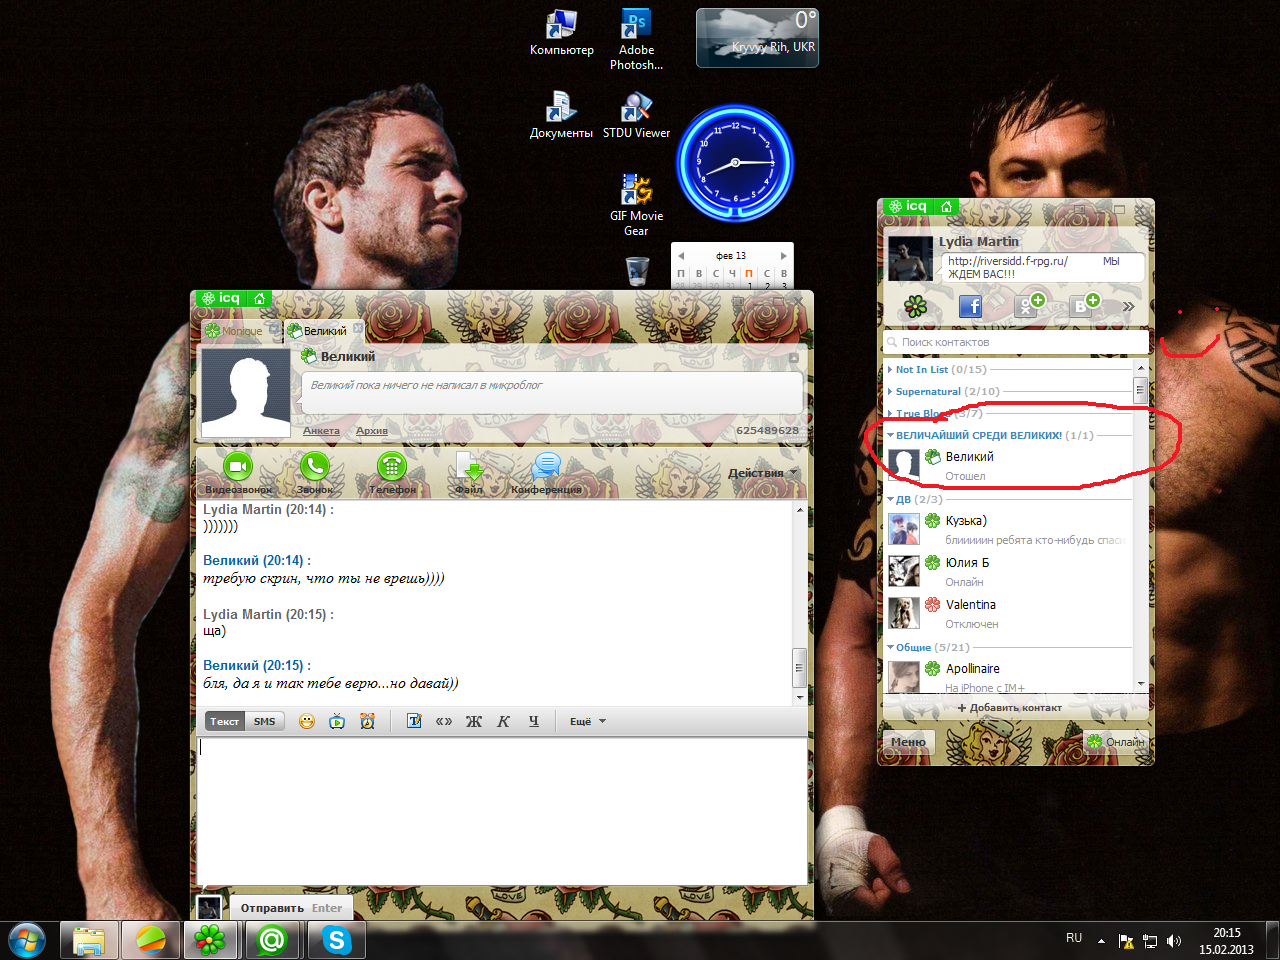Click Добавить контакт button

tap(1010, 708)
